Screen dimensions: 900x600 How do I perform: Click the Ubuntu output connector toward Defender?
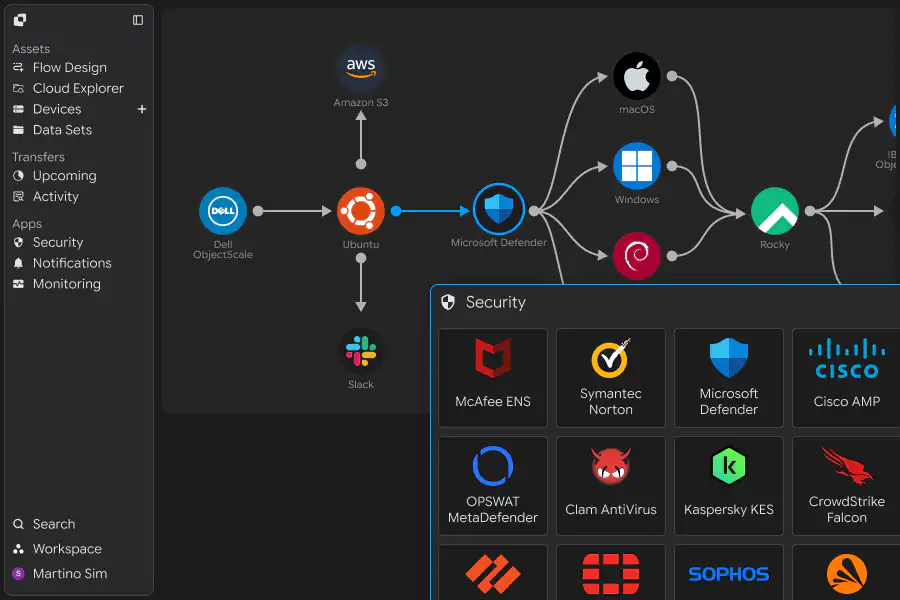[x=396, y=211]
